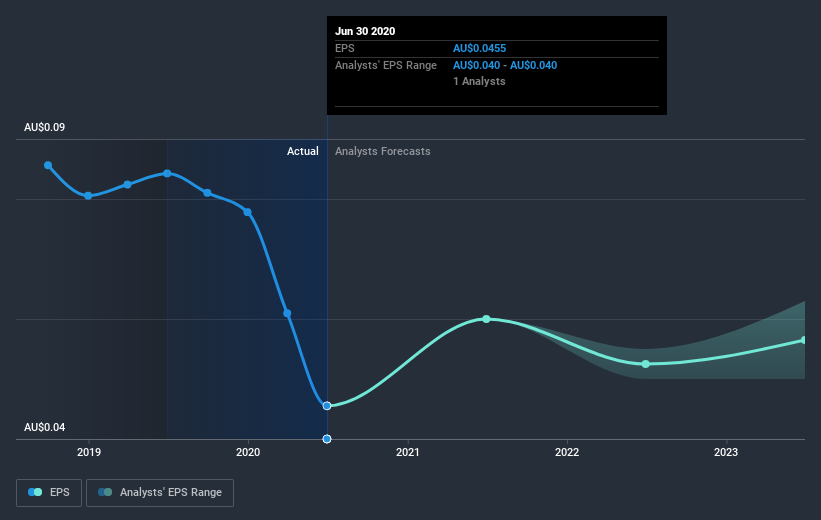Click the x-axis marker at Jun 2020
821x520 pixels.
click(x=327, y=439)
